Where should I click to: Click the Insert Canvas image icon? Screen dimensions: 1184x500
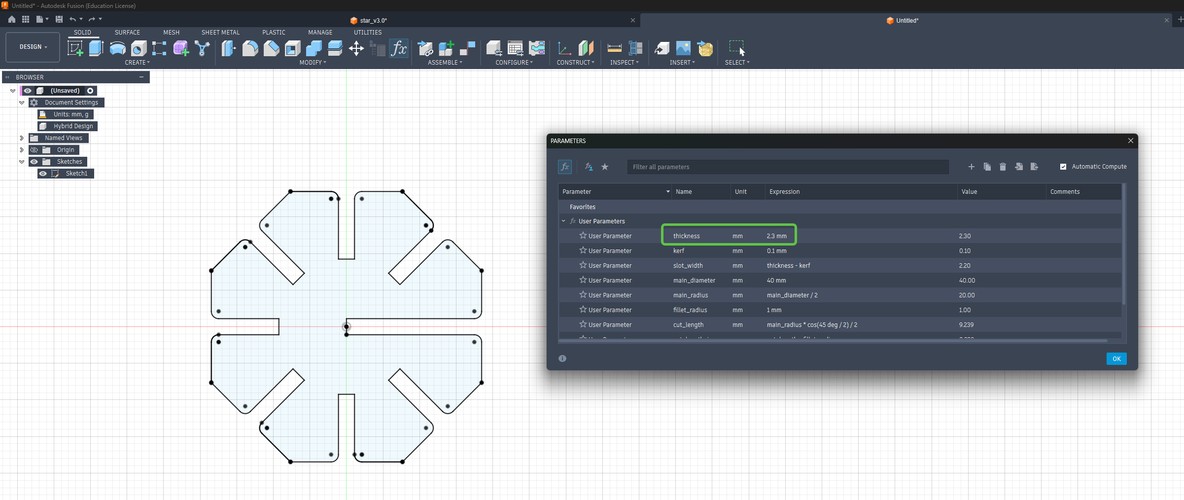683,48
